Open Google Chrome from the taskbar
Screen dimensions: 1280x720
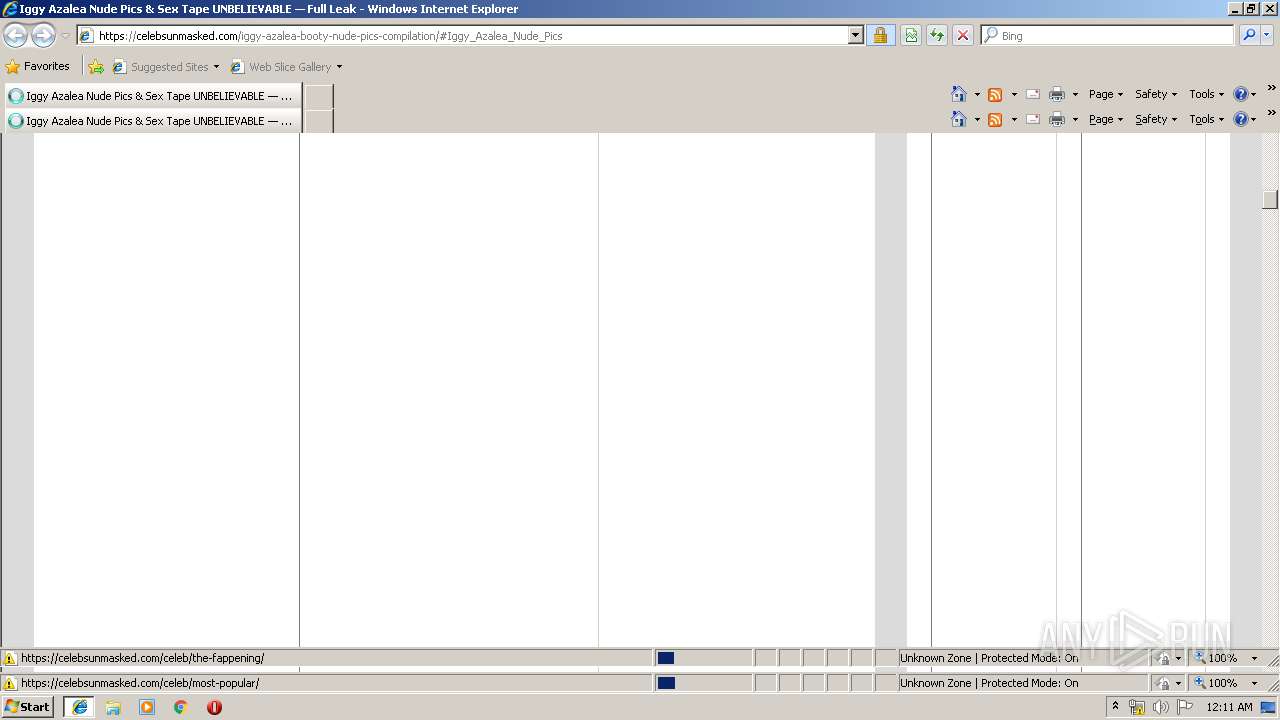[180, 707]
